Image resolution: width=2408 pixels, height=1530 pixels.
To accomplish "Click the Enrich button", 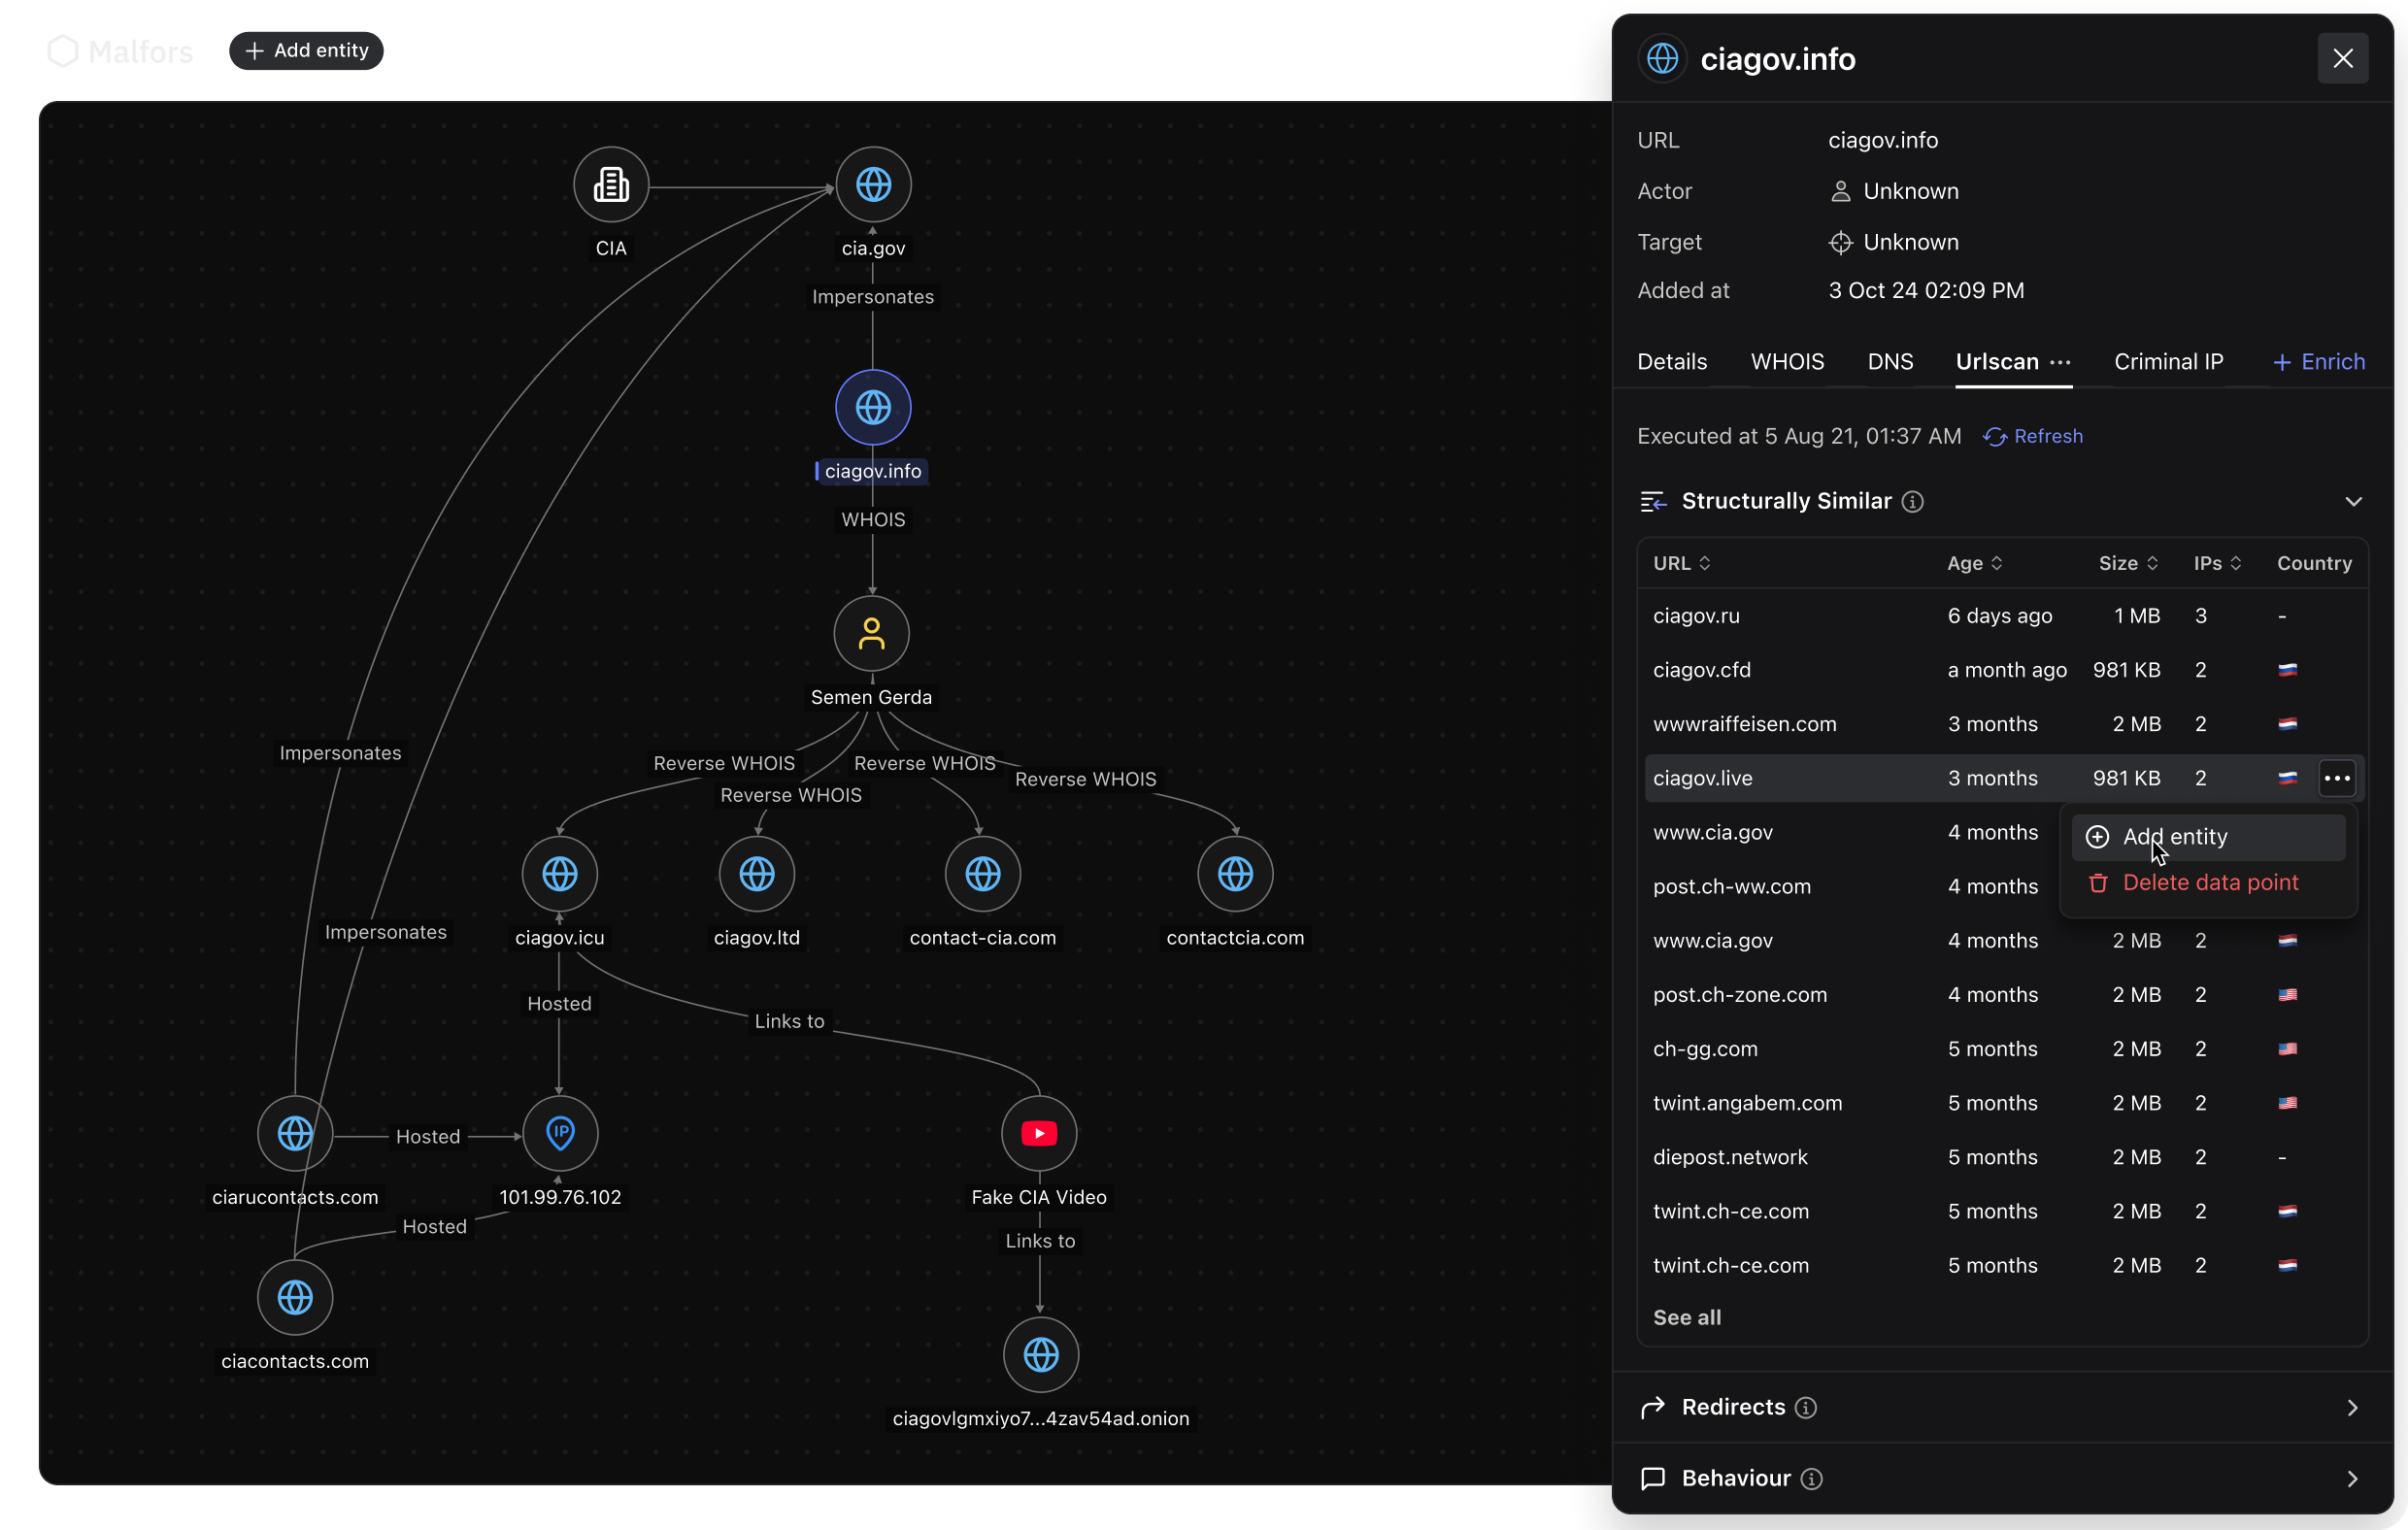I will point(2319,362).
